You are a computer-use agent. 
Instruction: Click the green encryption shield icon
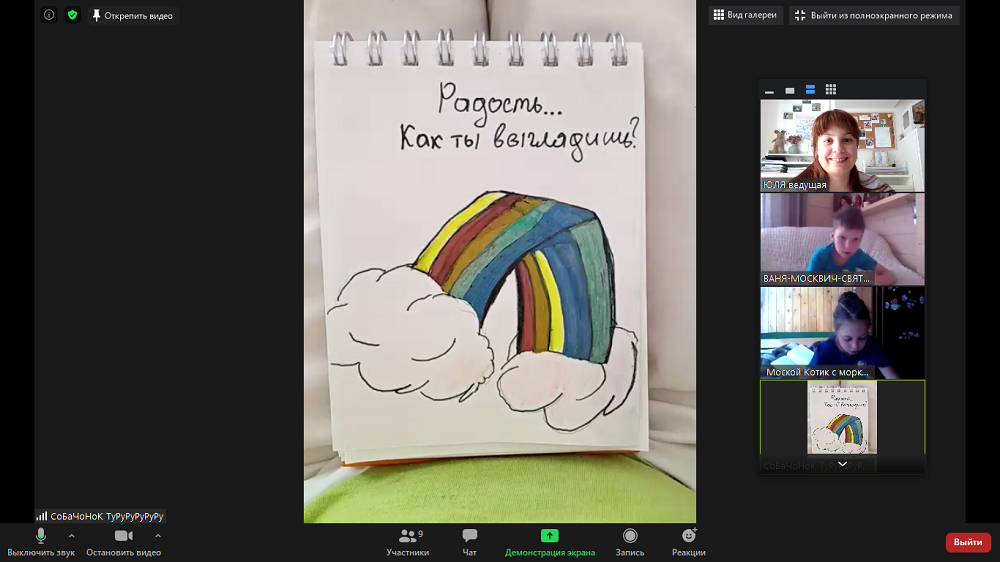[x=72, y=15]
